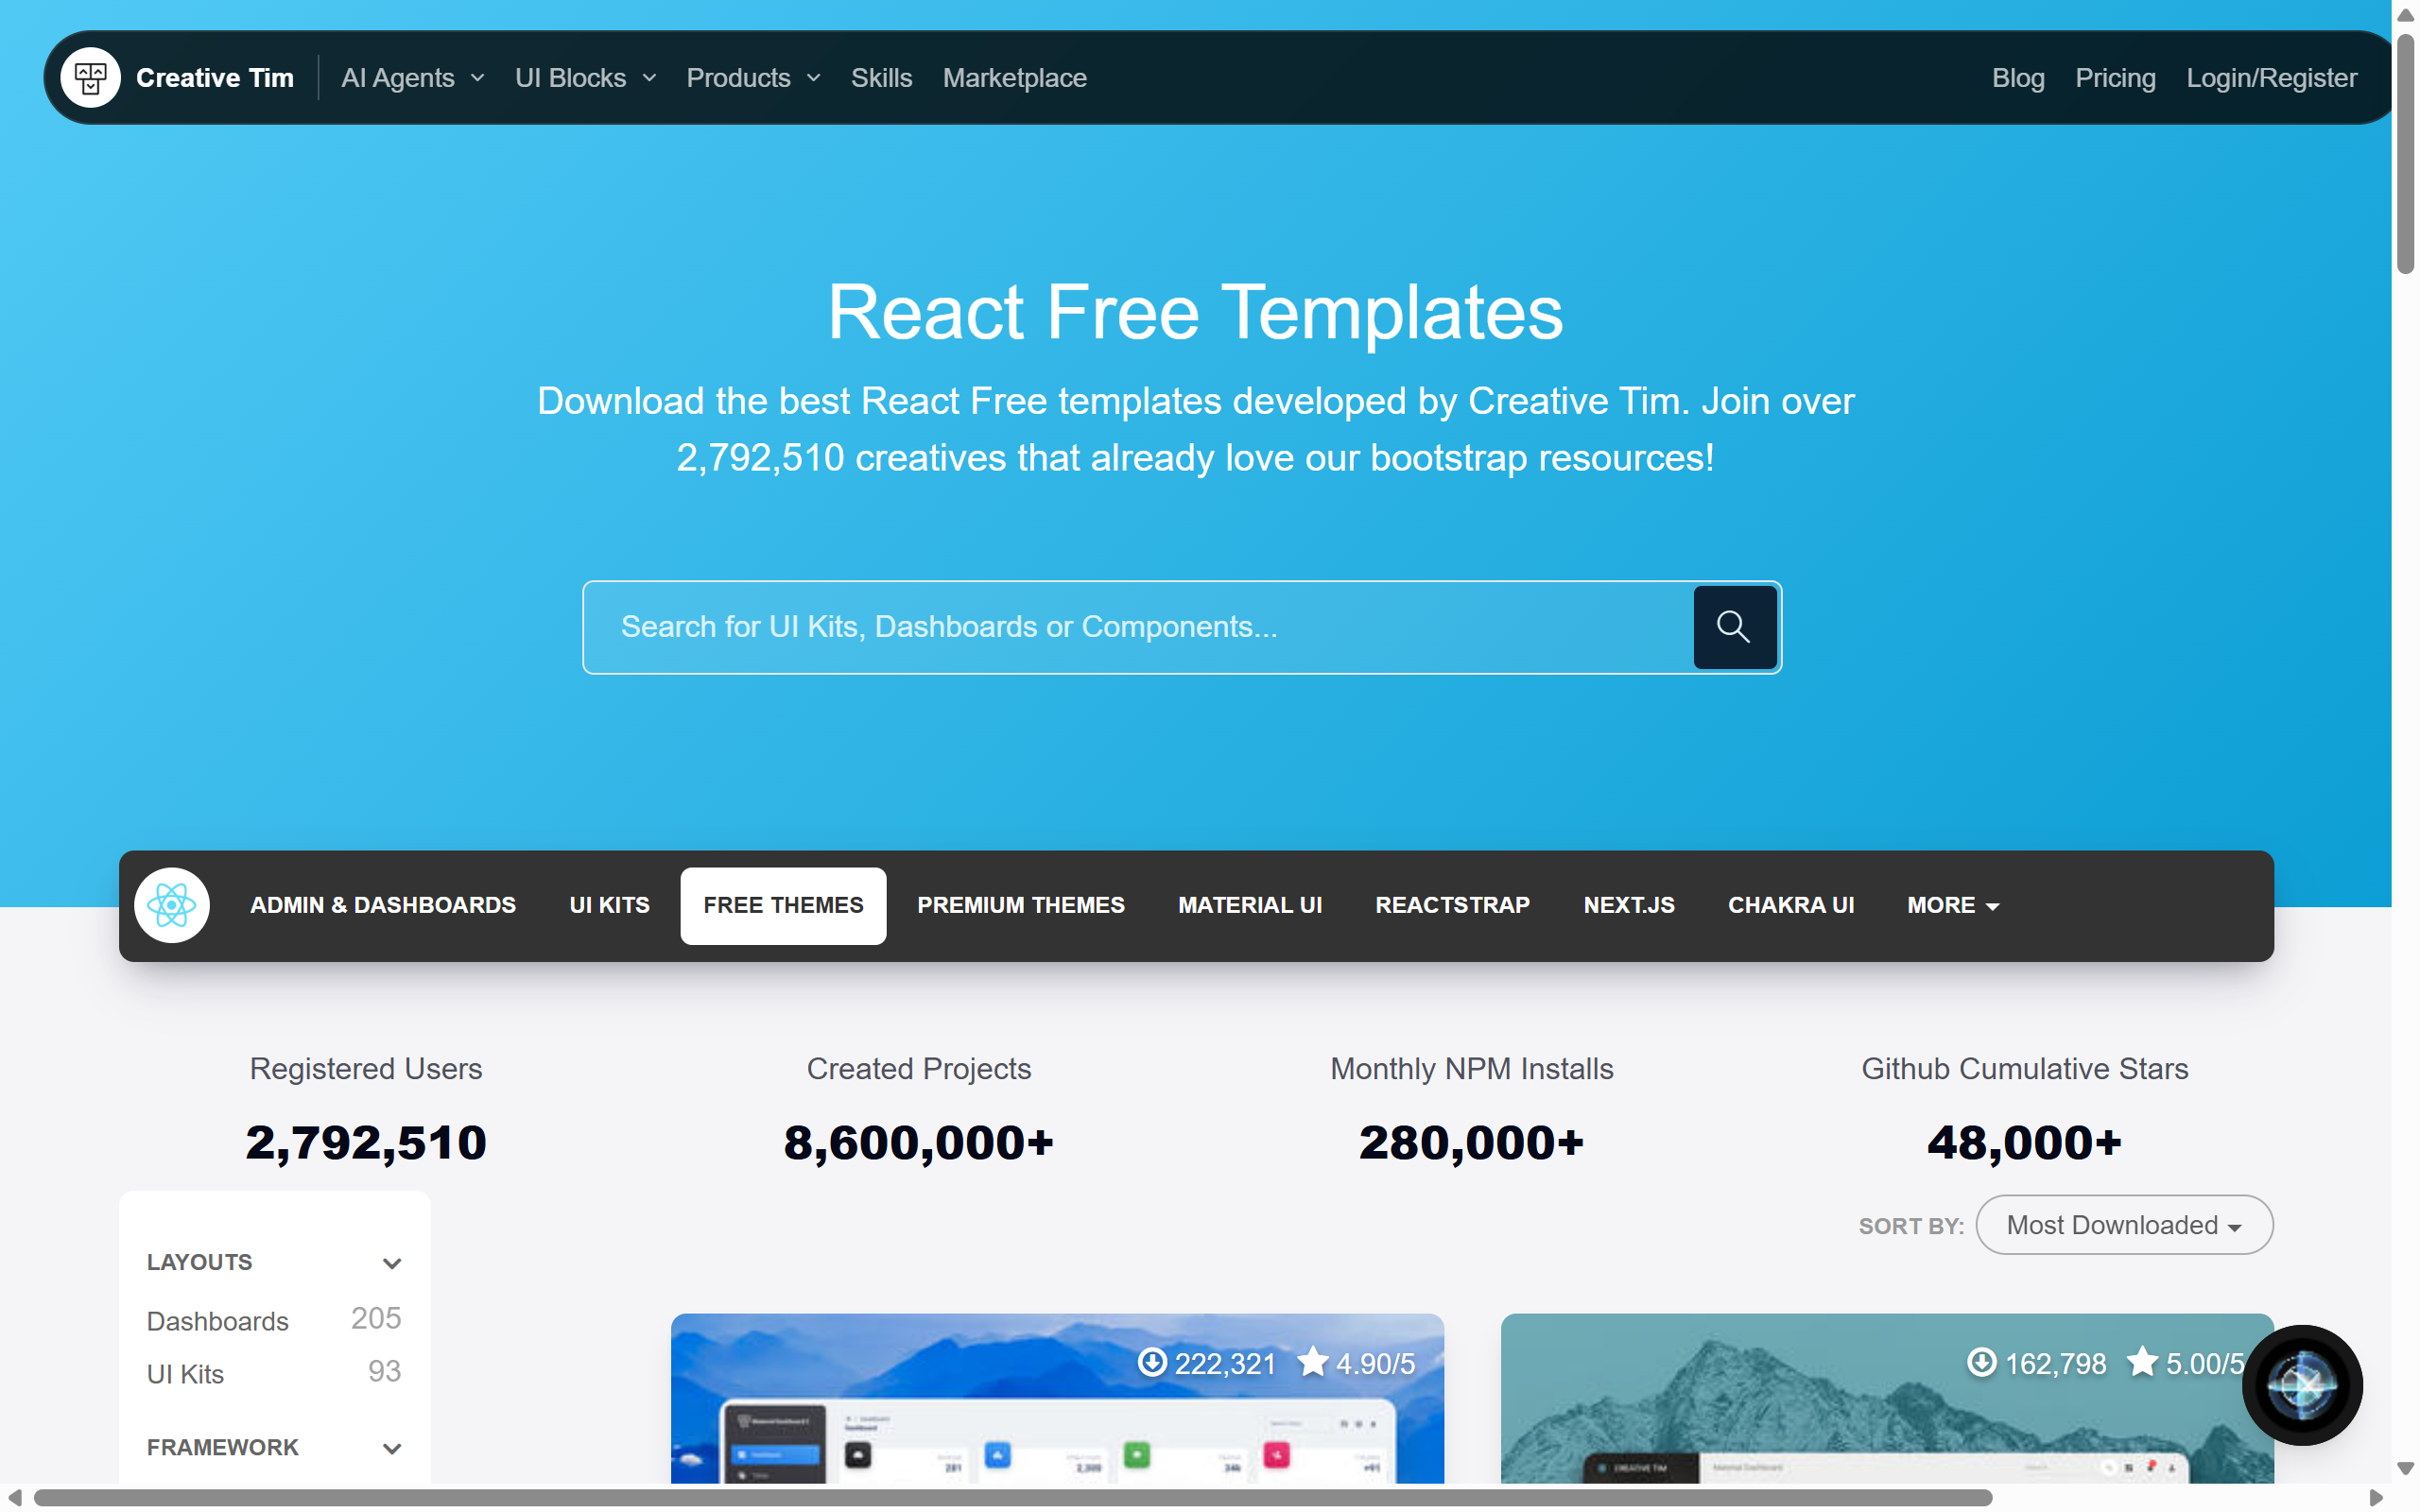2420x1512 pixels.
Task: Switch to the Premium Themes tab
Action: click(1020, 905)
